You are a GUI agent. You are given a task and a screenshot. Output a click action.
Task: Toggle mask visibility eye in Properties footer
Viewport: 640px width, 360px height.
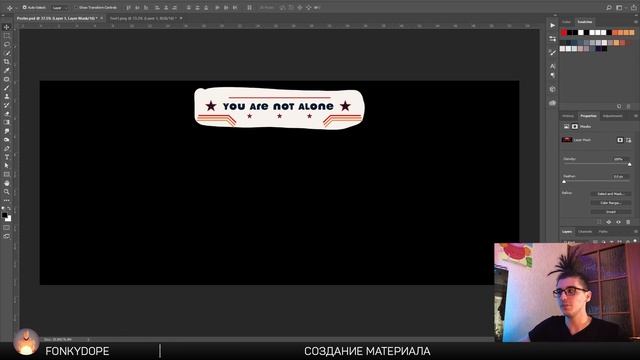618,222
